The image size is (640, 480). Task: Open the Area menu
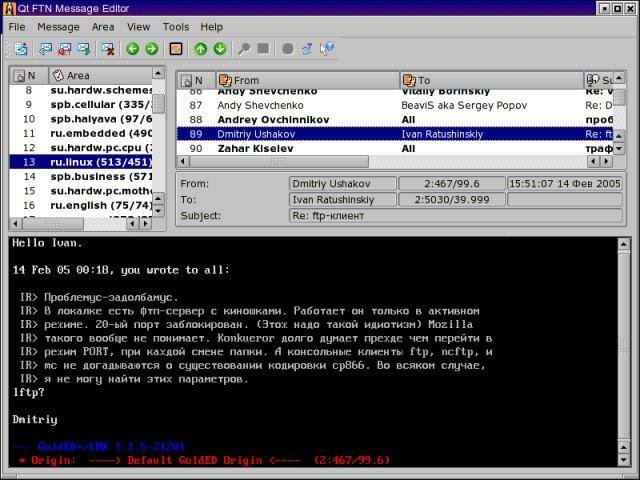[103, 27]
